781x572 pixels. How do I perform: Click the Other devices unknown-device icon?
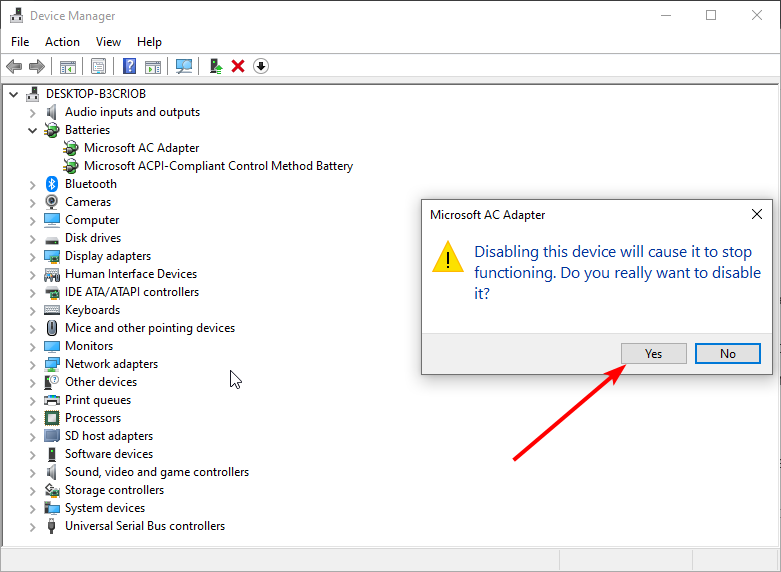(52, 382)
